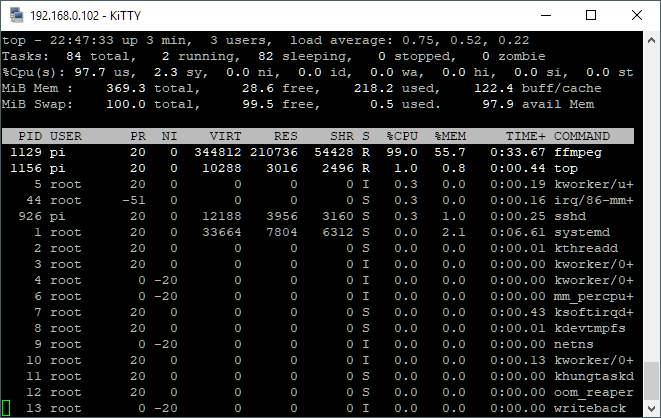Image resolution: width=661 pixels, height=418 pixels.
Task: Click the 22:47:33 time in the header
Action: point(82,40)
